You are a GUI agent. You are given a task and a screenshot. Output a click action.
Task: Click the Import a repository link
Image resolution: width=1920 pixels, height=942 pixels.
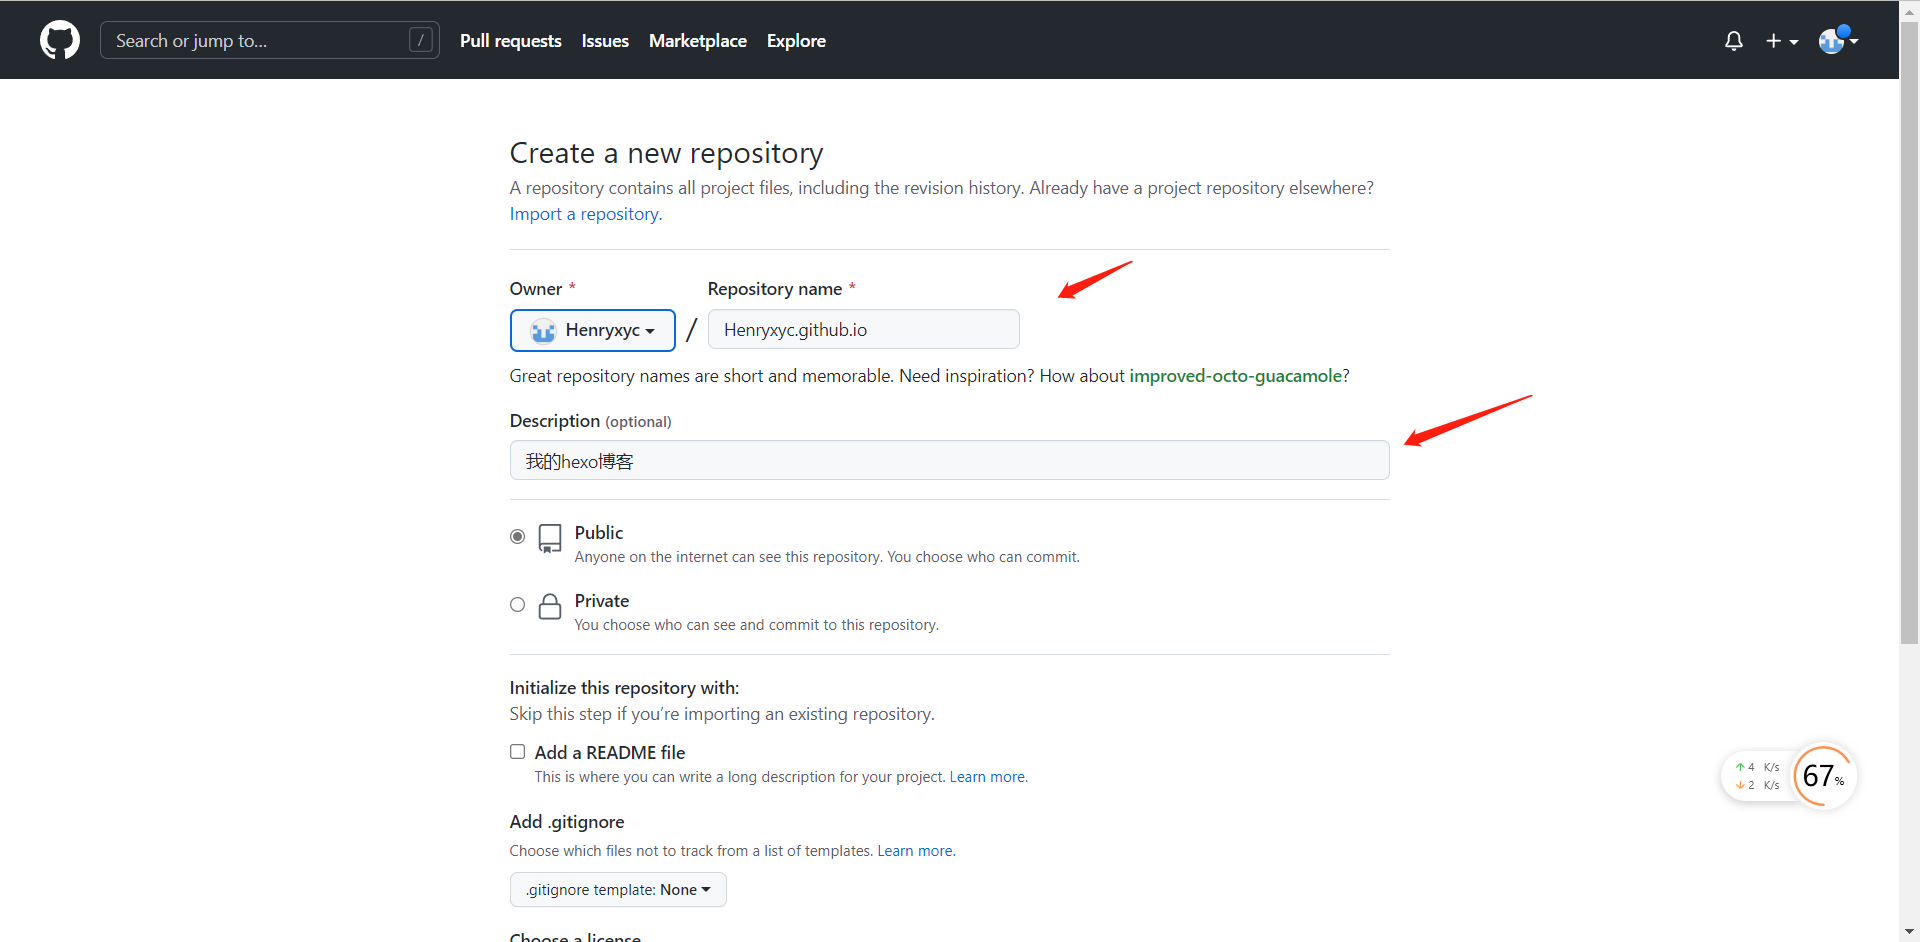tap(585, 214)
